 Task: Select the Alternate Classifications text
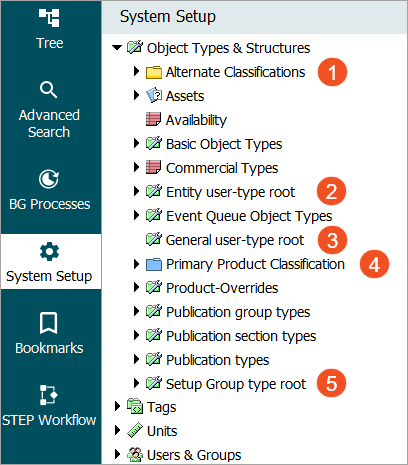point(235,72)
